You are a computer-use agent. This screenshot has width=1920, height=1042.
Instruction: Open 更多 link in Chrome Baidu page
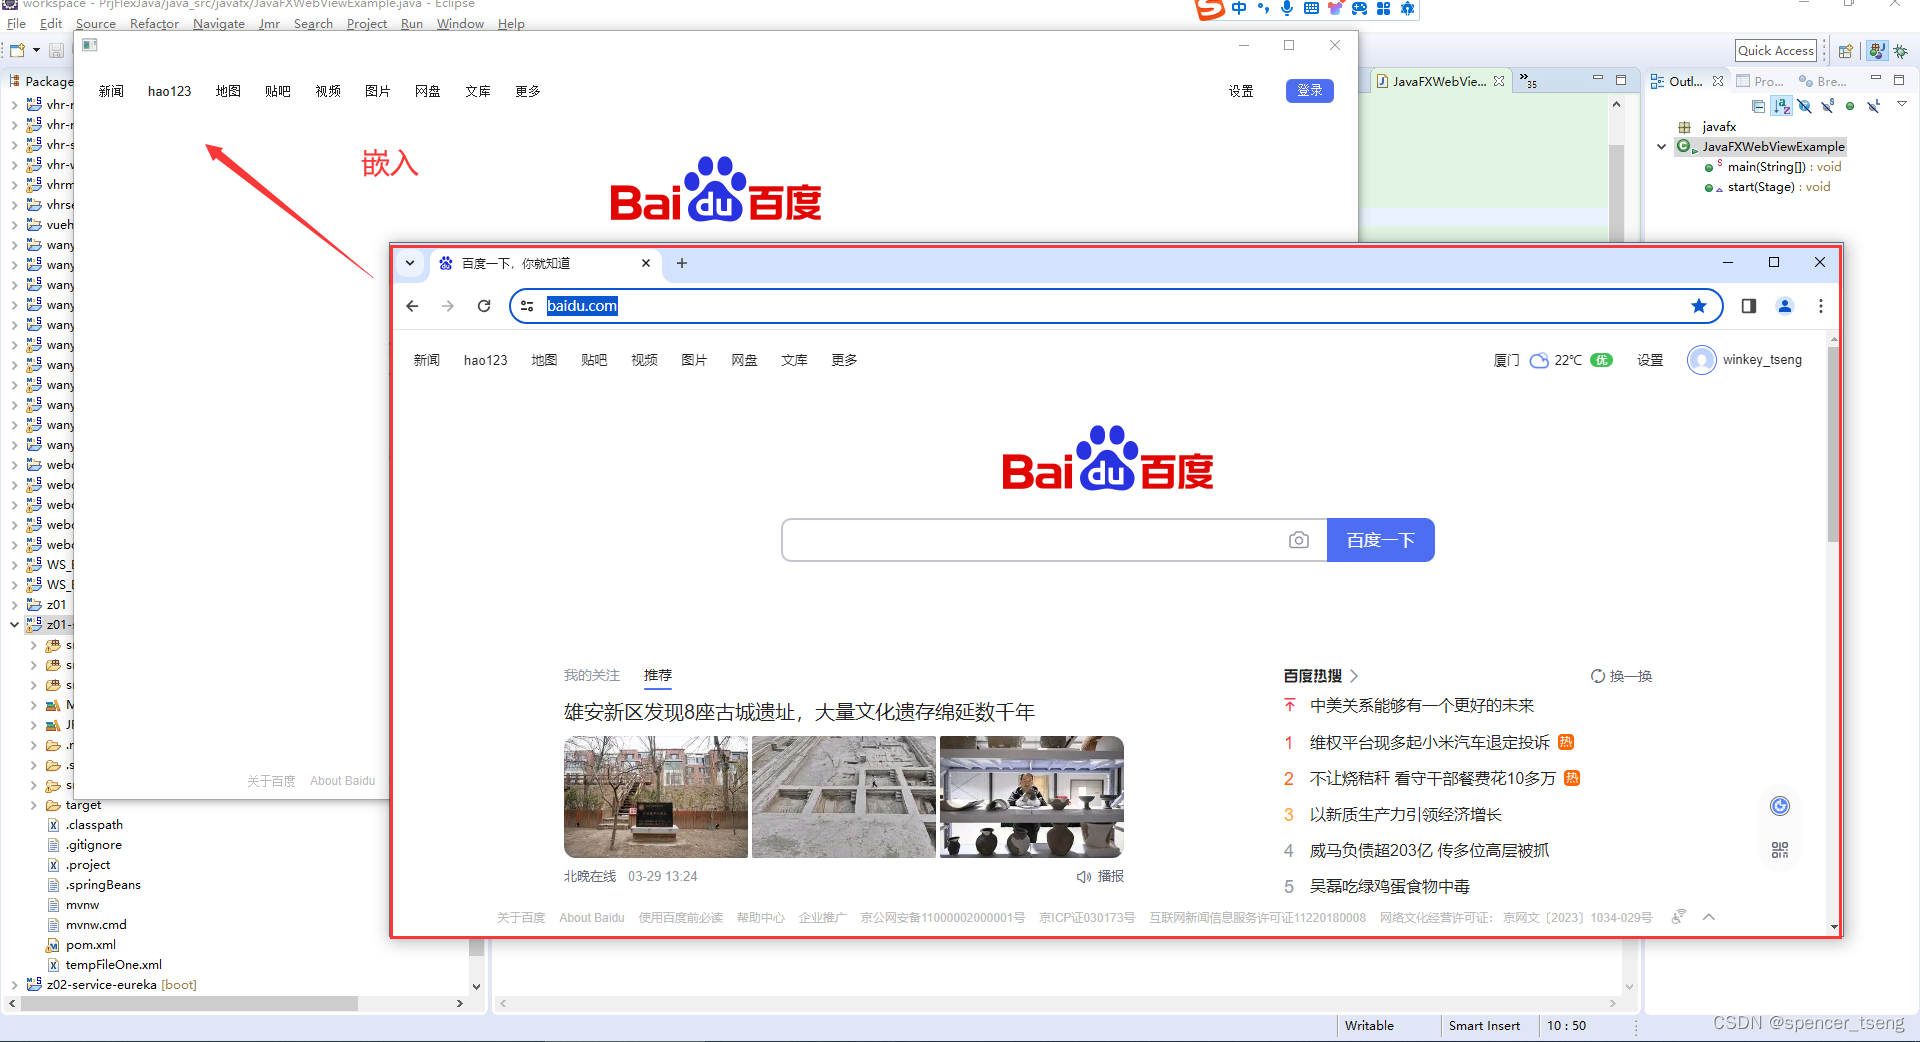click(845, 360)
